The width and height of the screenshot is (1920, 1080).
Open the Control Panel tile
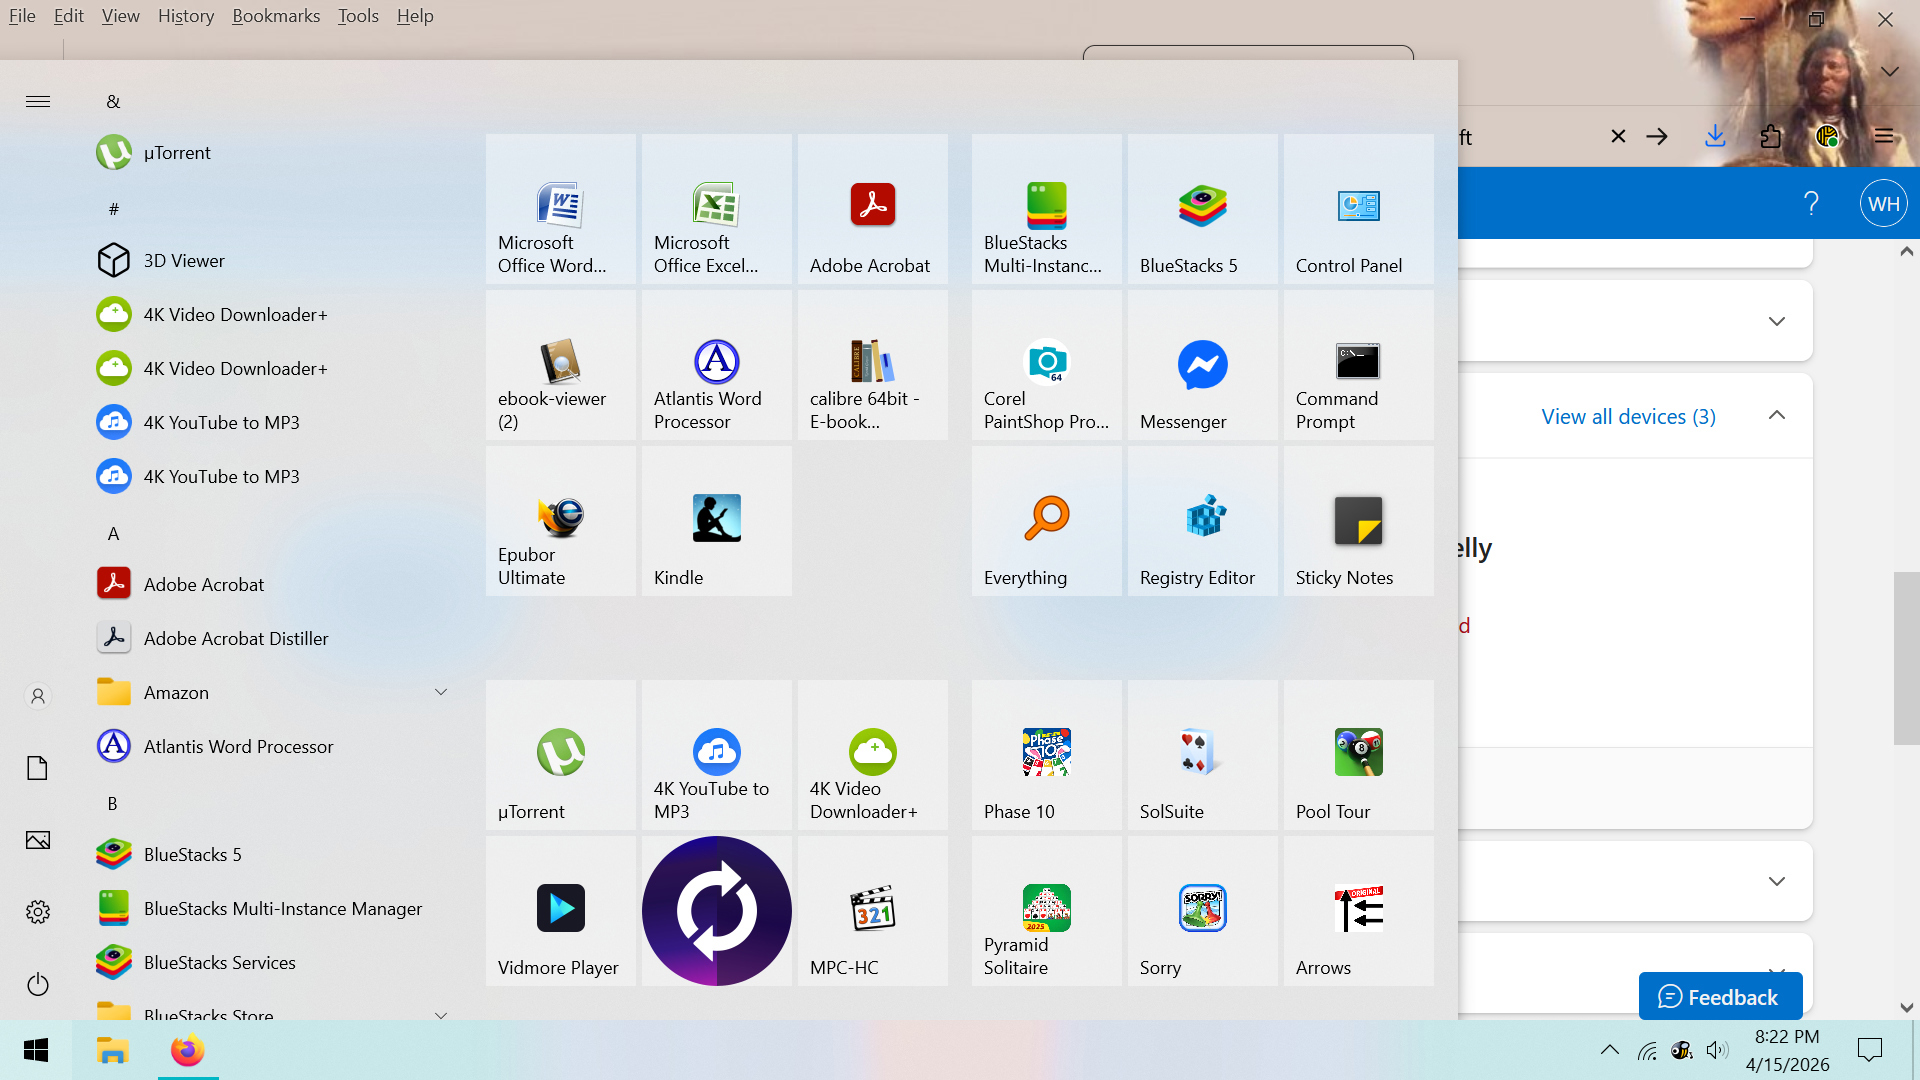pyautogui.click(x=1359, y=209)
